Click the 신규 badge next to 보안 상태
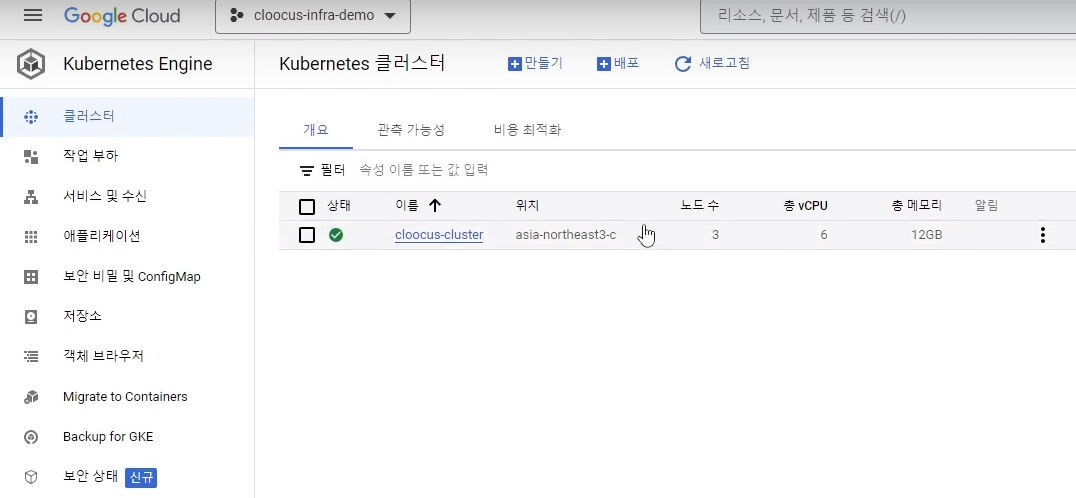1076x498 pixels. click(x=141, y=477)
